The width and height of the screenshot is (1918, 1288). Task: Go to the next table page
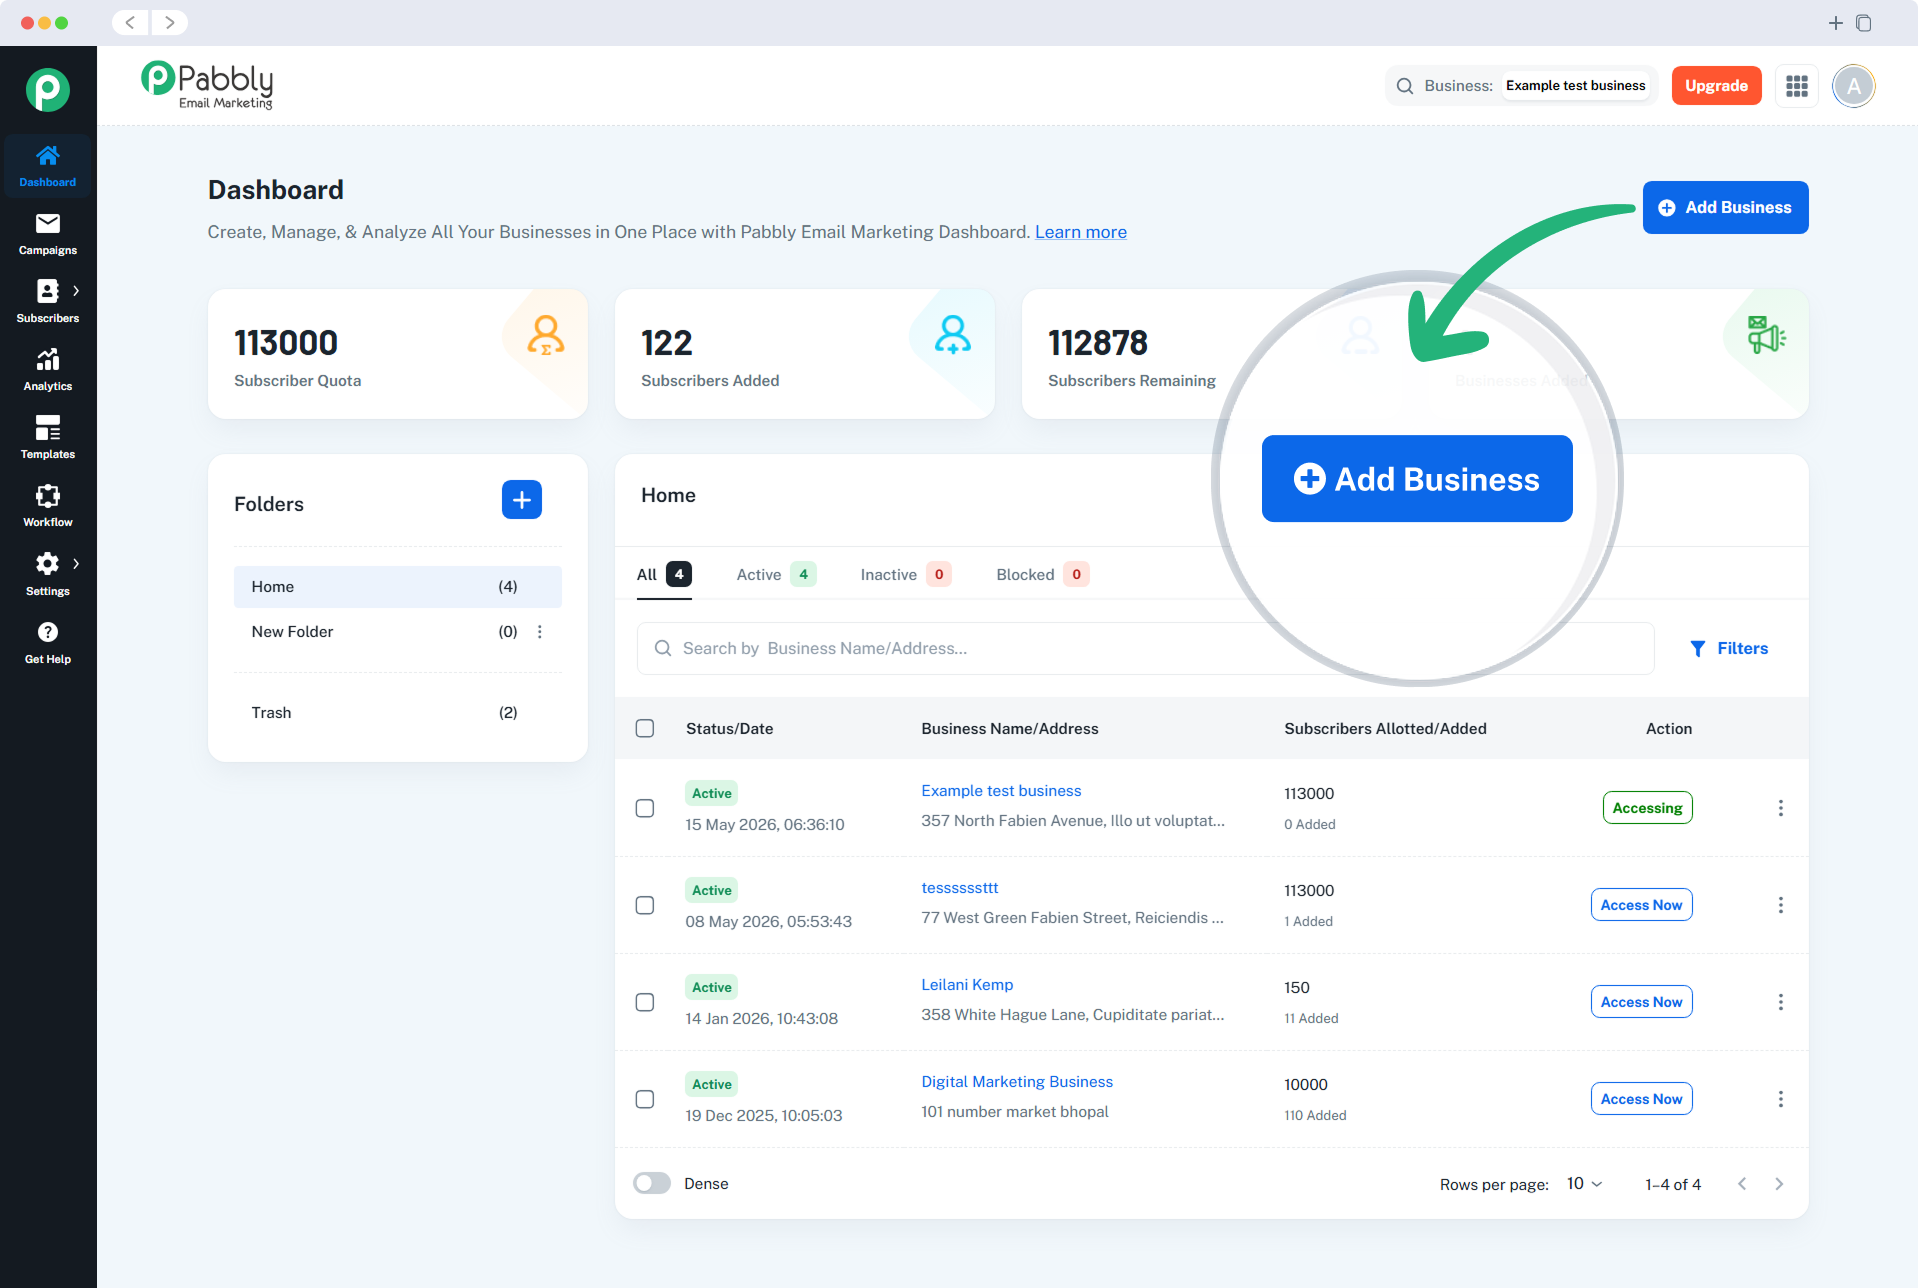pyautogui.click(x=1779, y=1184)
